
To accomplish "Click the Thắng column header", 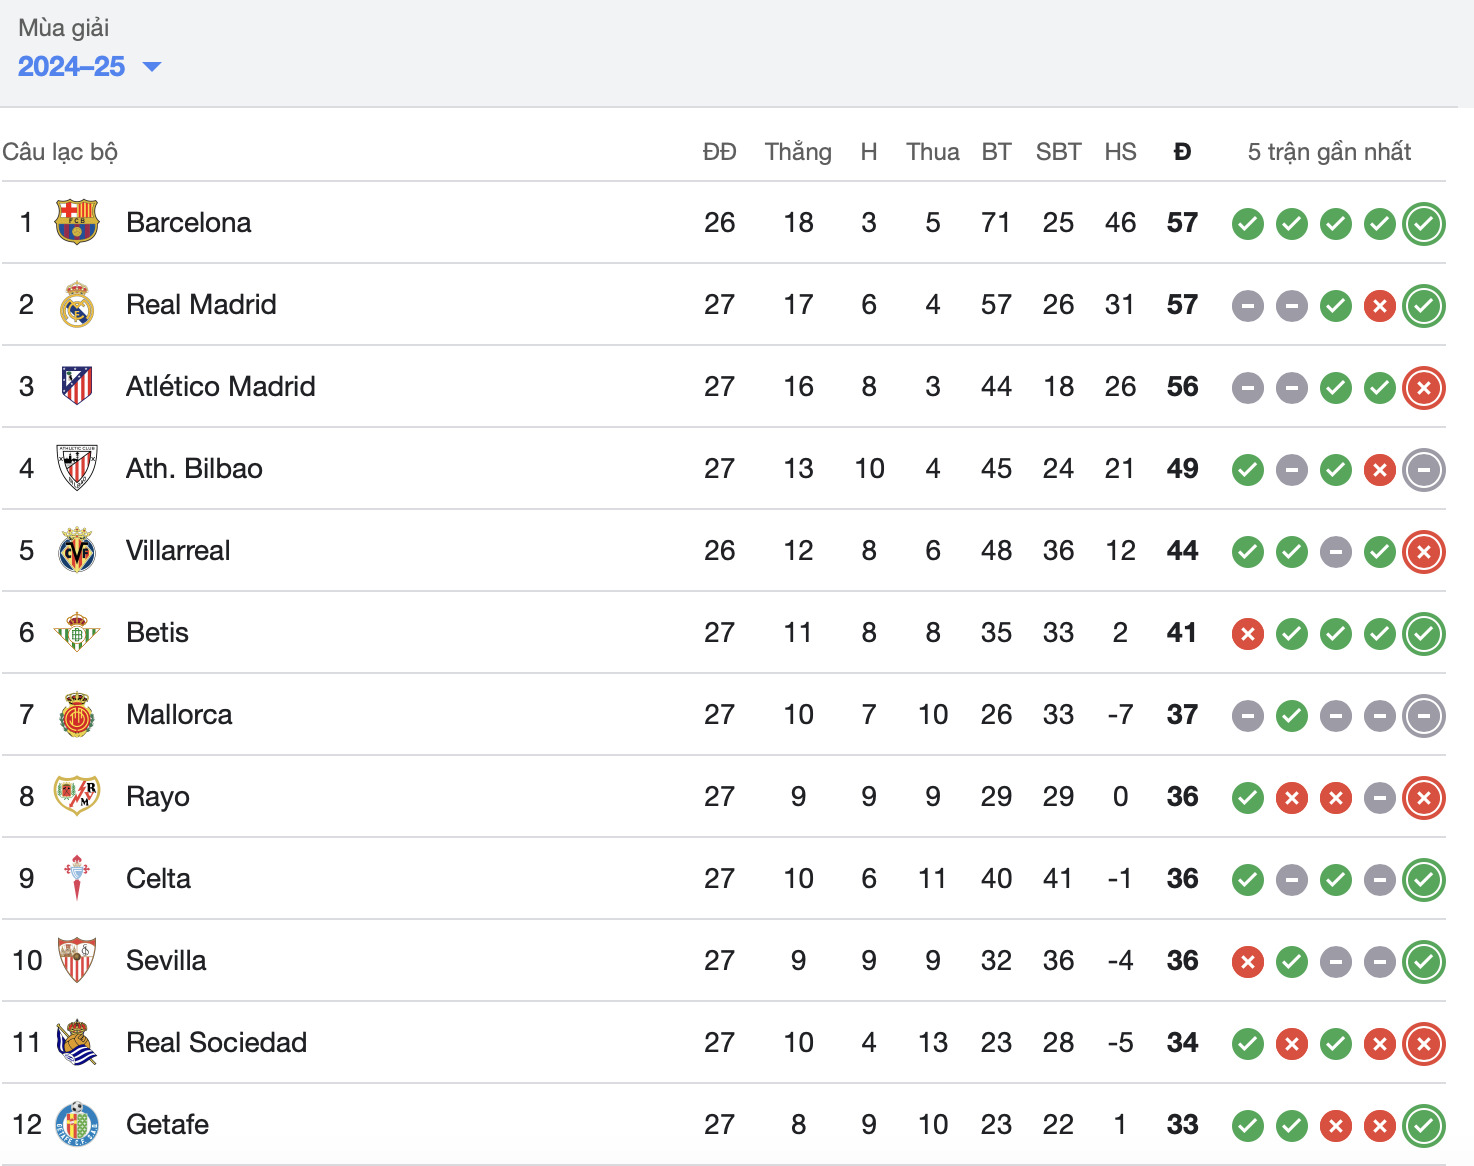I will (798, 152).
